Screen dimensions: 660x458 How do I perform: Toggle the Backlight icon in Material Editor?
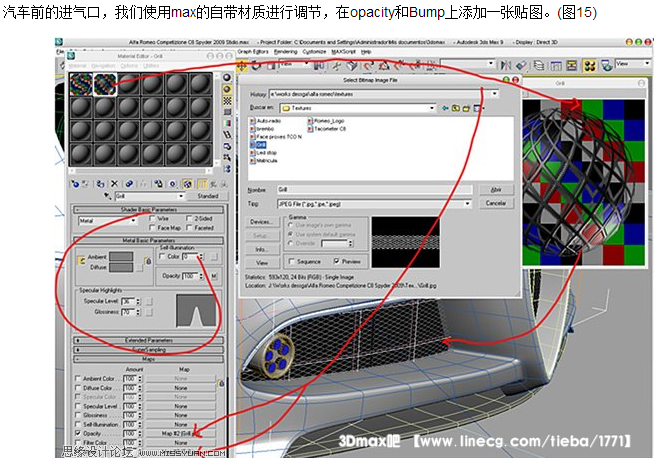(x=227, y=89)
